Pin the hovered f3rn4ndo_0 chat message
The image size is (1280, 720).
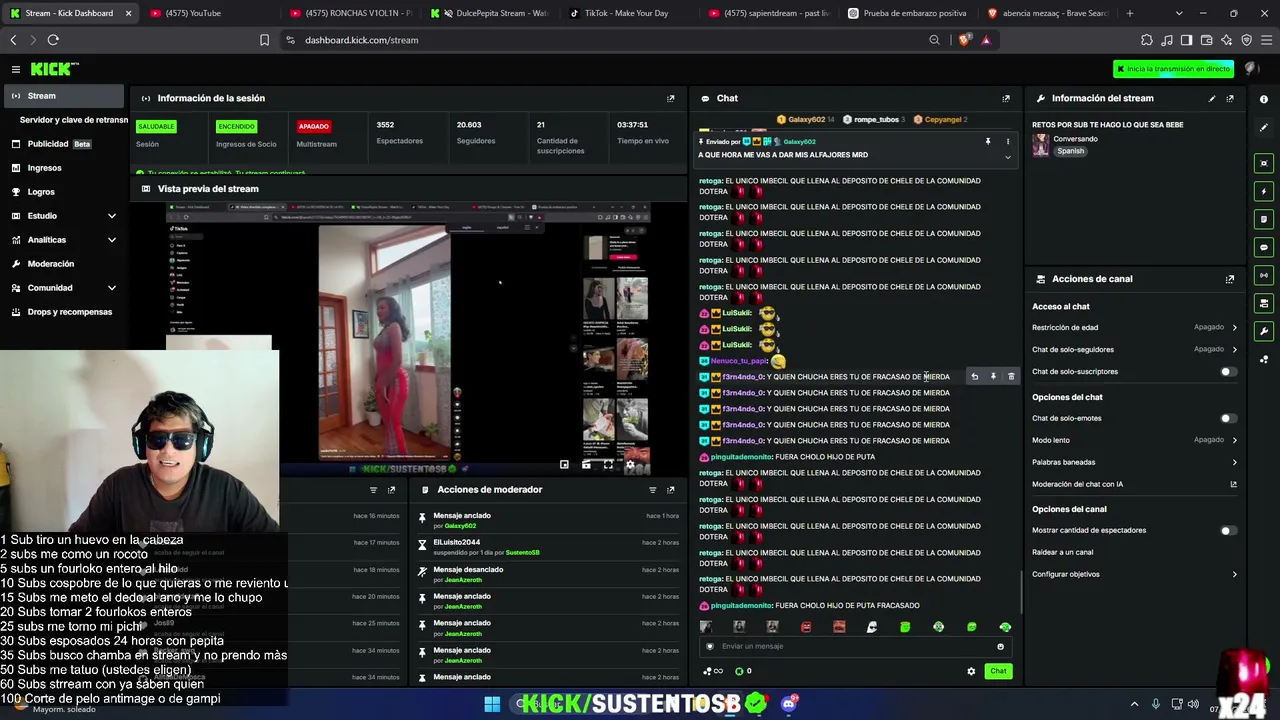(993, 377)
